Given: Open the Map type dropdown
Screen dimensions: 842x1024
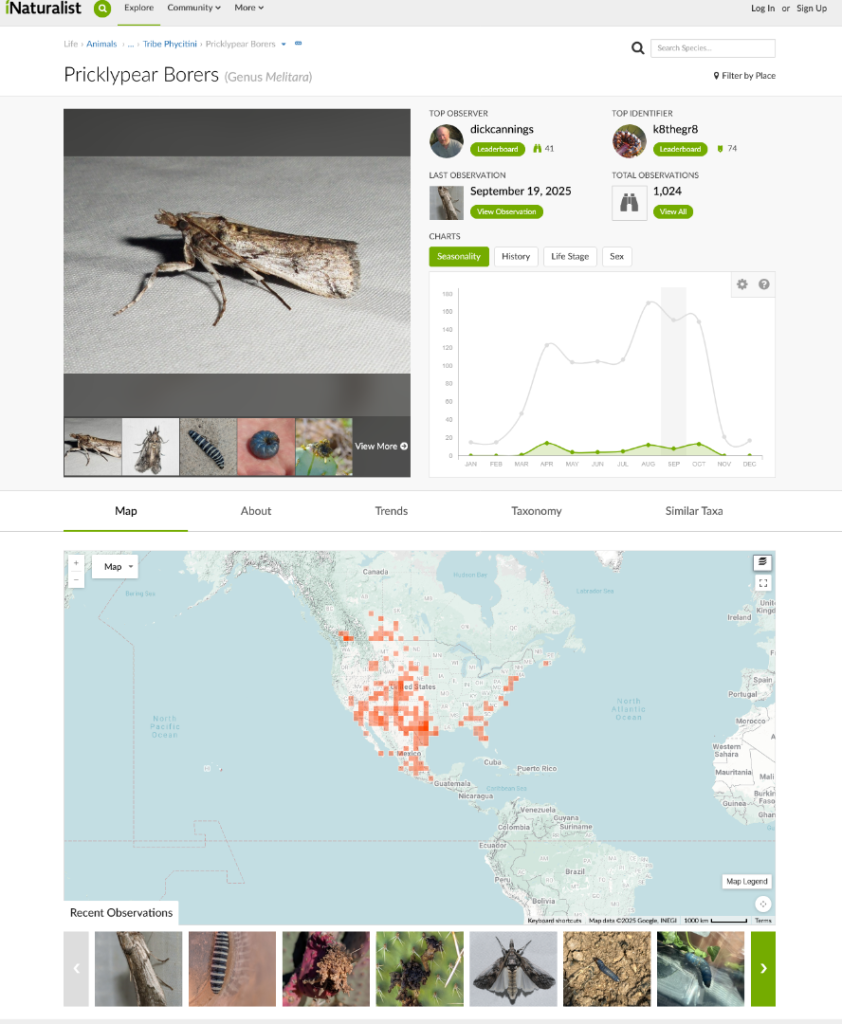Looking at the screenshot, I should (118, 567).
